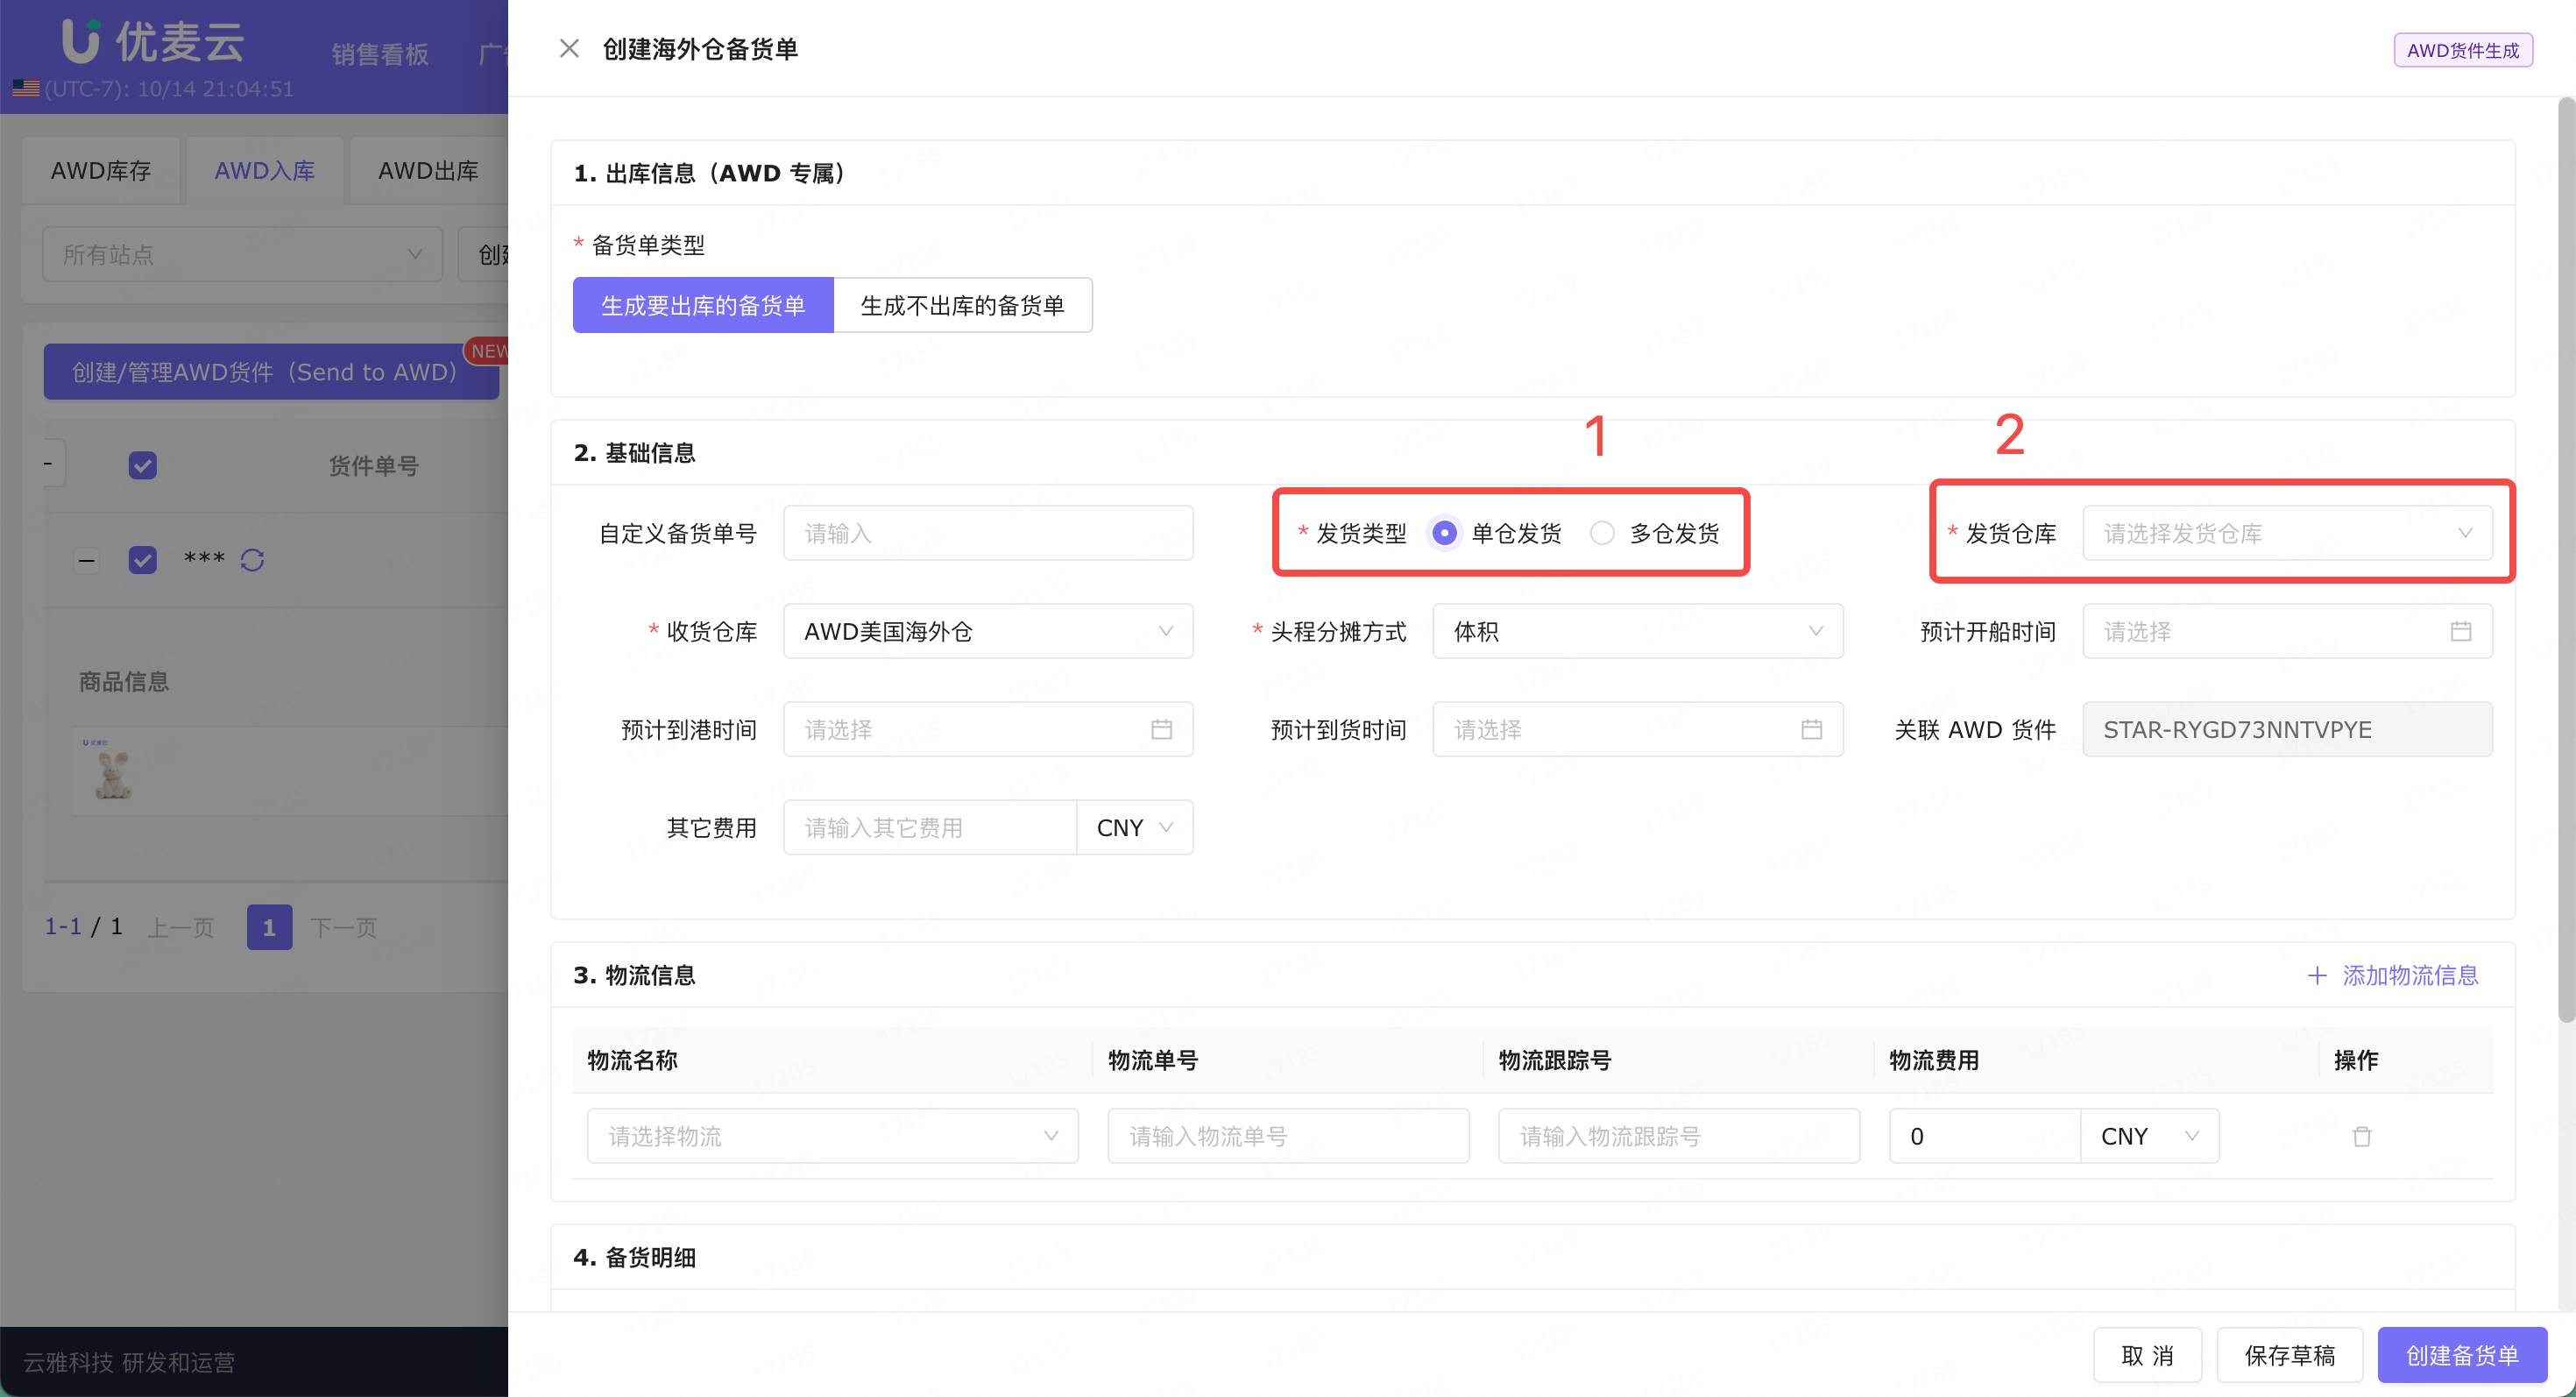Switch to AWD出库 tab
2576x1397 pixels.
(428, 170)
